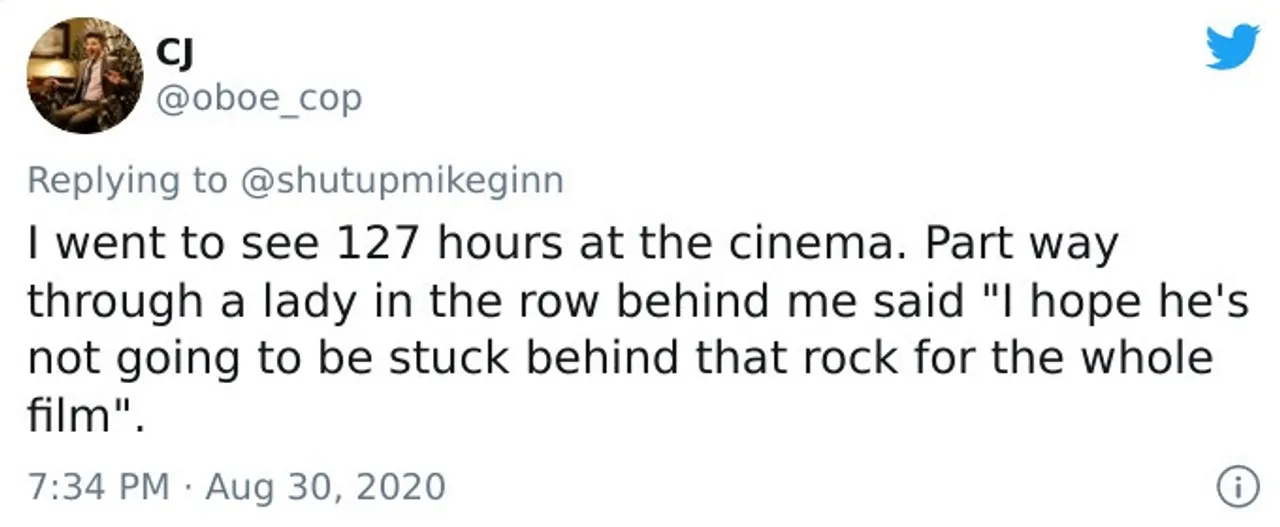Click the word "whole" in the tweet
Screen dimensions: 1280x527
tap(1149, 359)
